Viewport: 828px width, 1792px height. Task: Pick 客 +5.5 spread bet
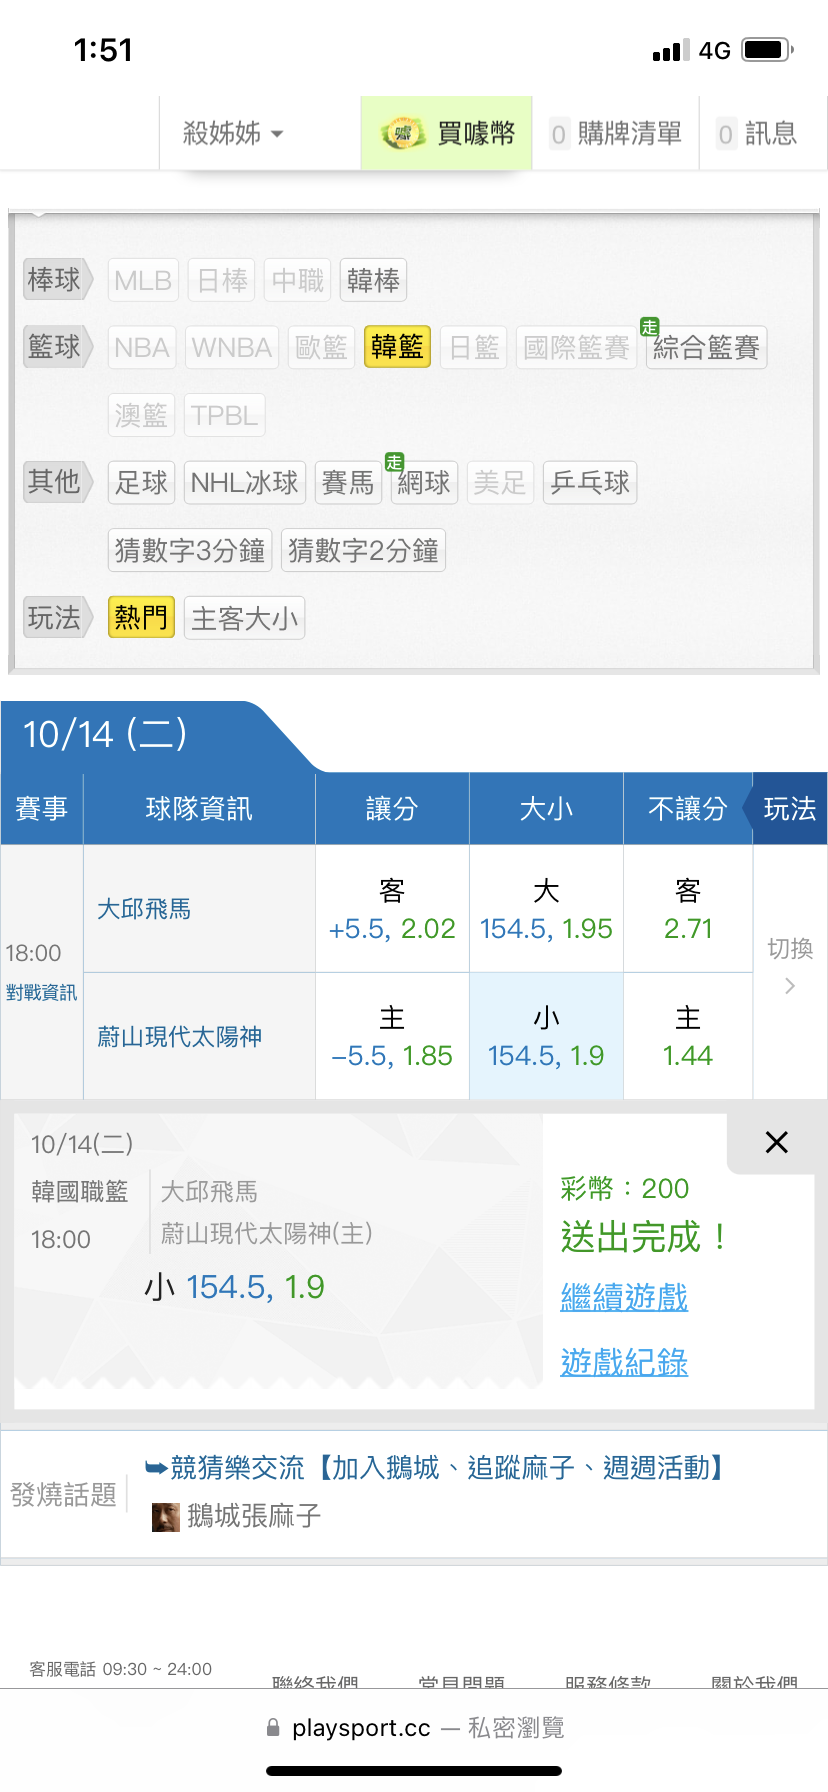[x=392, y=909]
